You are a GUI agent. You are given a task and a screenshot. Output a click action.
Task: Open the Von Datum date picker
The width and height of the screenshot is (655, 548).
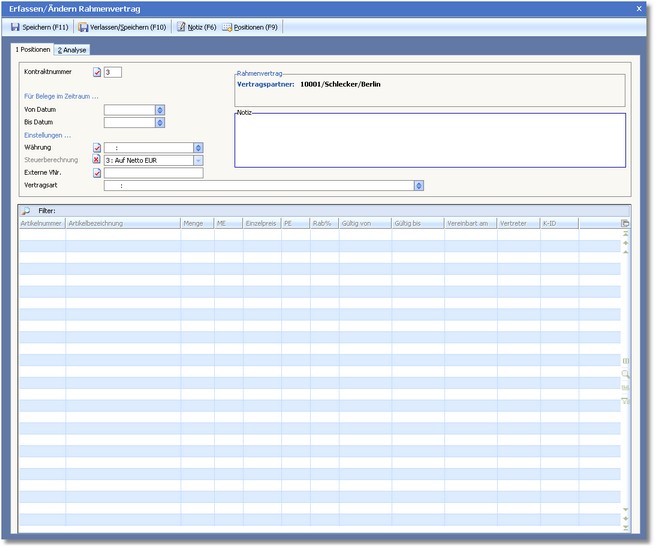pyautogui.click(x=160, y=110)
